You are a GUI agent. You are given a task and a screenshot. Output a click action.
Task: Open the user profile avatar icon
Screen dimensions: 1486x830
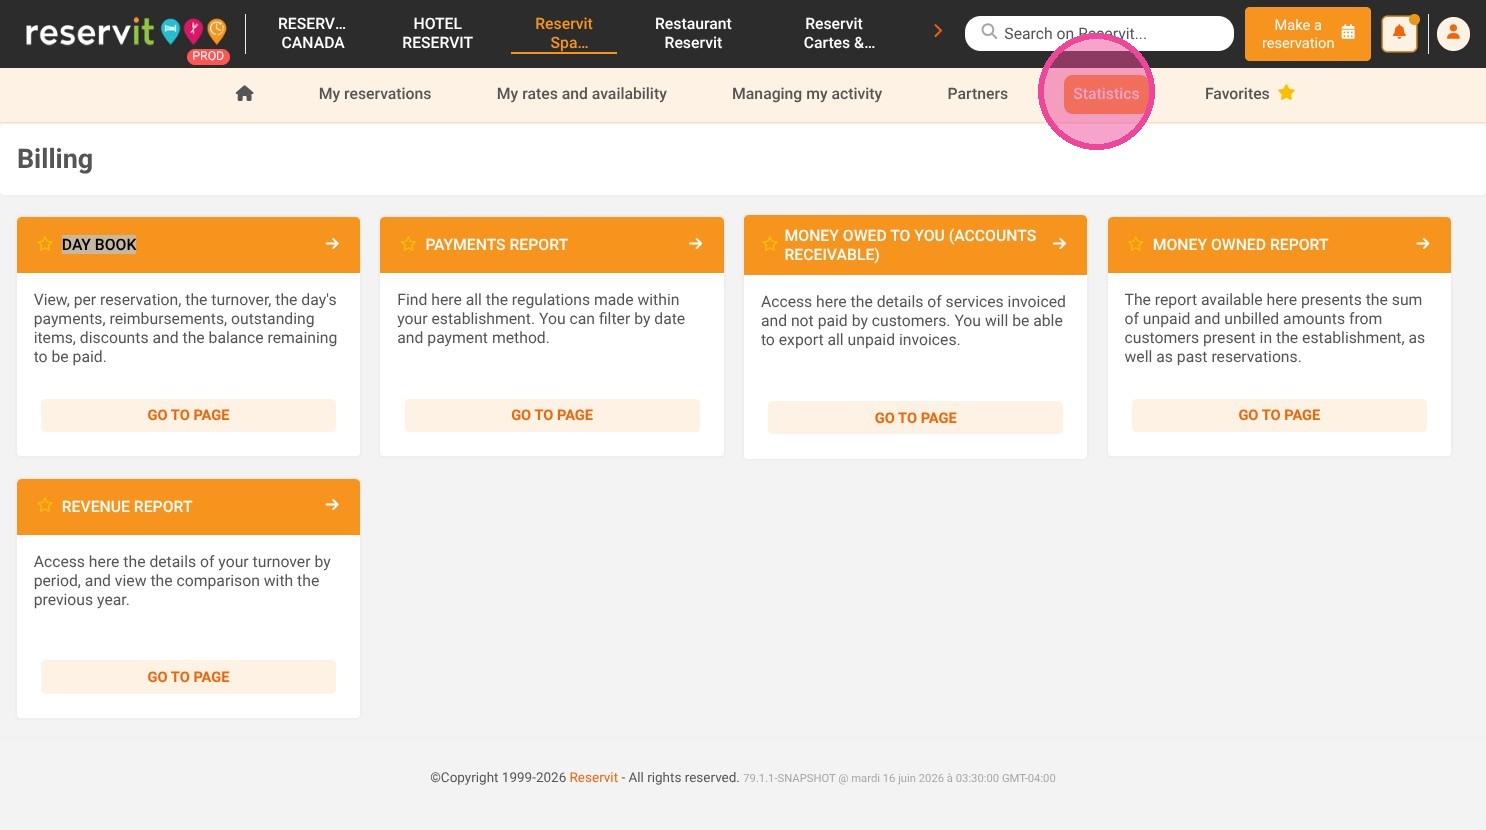click(x=1453, y=33)
